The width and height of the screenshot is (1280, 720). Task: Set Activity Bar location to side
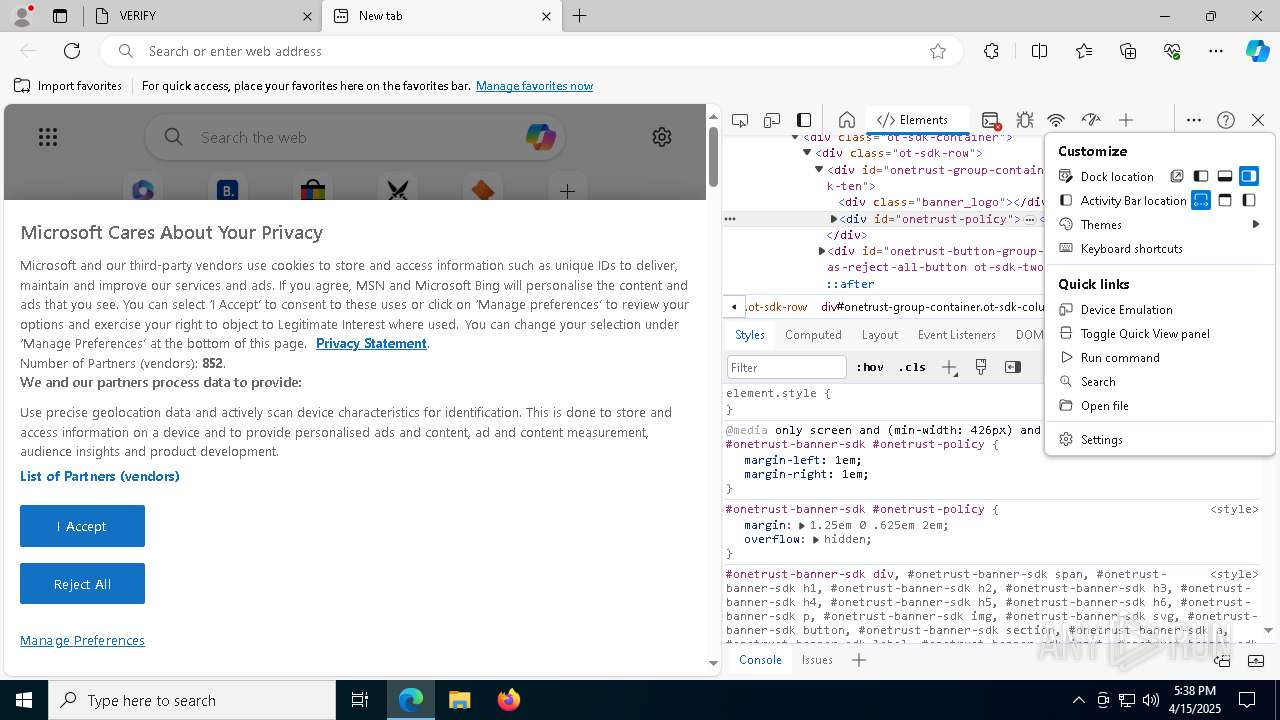click(x=1249, y=200)
